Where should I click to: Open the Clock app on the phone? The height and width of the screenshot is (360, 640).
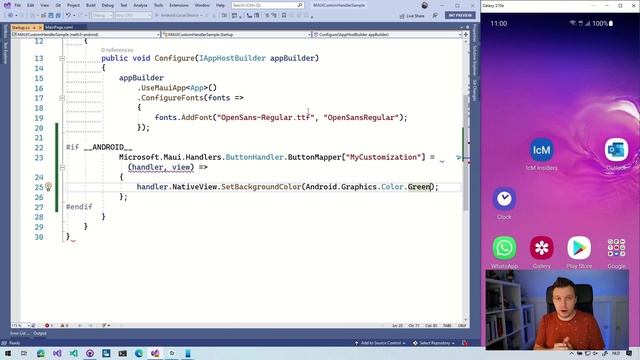tap(504, 204)
